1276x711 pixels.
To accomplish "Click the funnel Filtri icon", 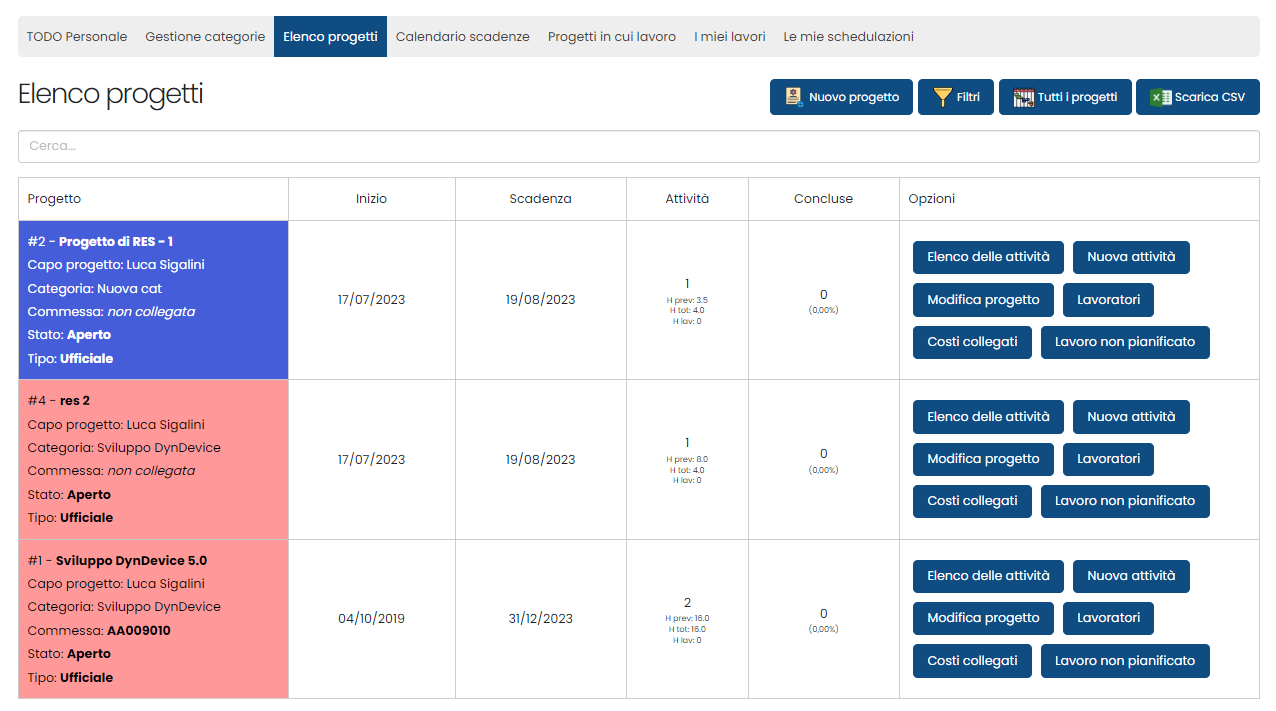I will 942,97.
